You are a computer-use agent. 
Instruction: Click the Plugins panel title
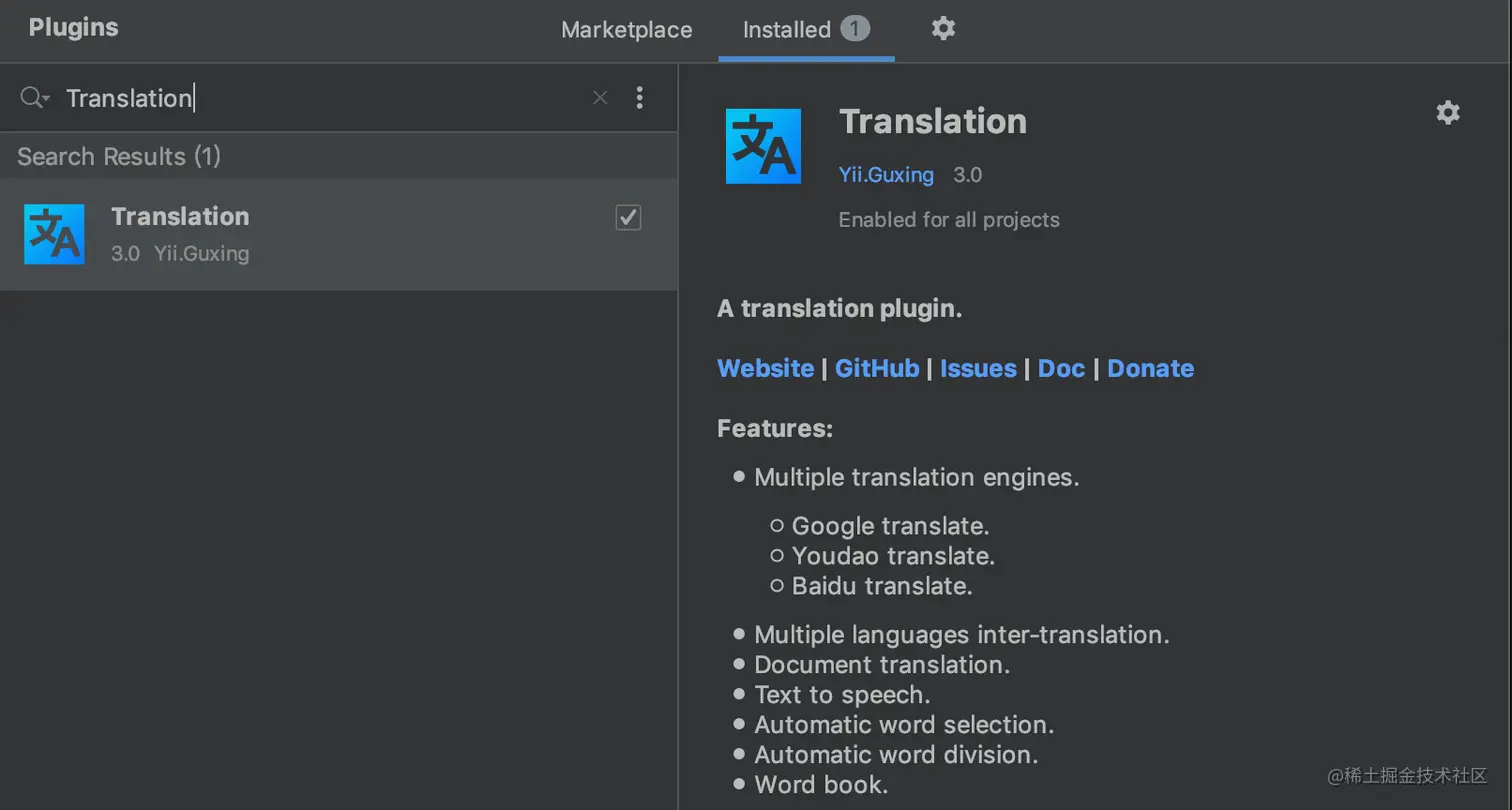(x=73, y=28)
